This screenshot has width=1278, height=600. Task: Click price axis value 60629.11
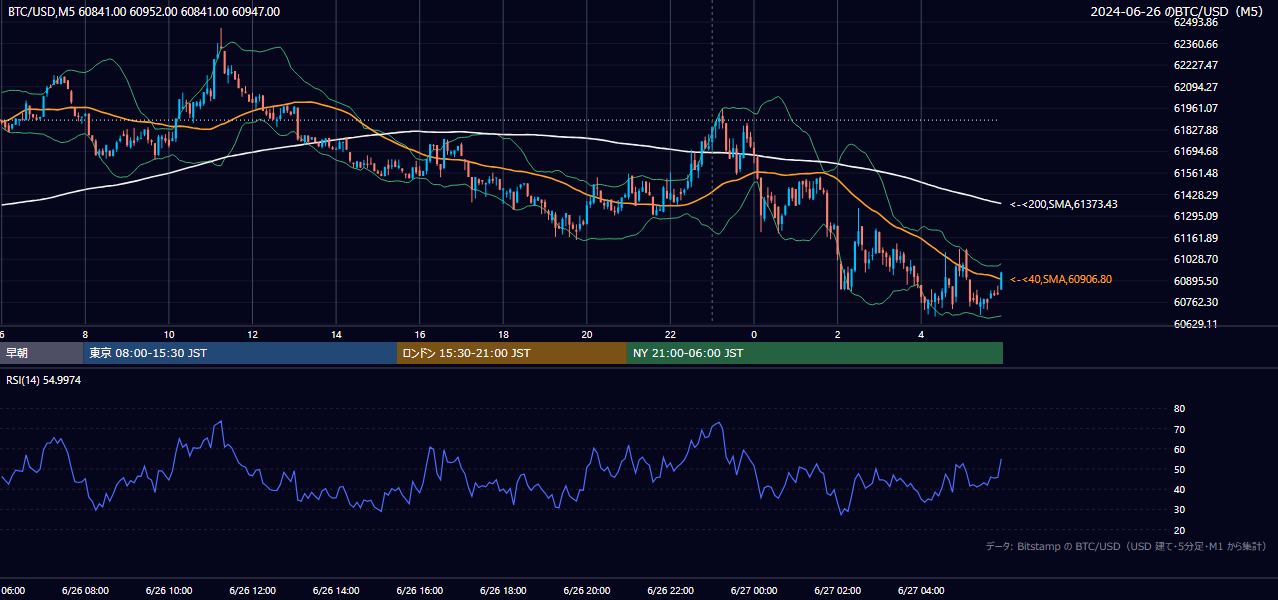point(1195,324)
